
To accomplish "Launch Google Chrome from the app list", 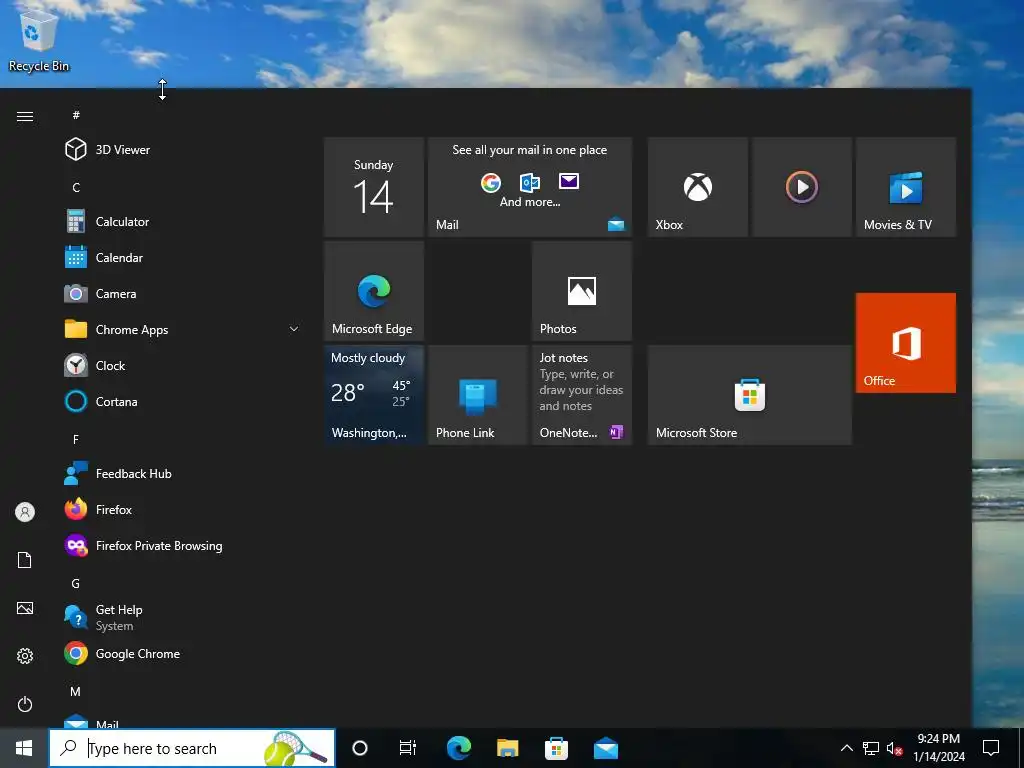I will coord(183,653).
